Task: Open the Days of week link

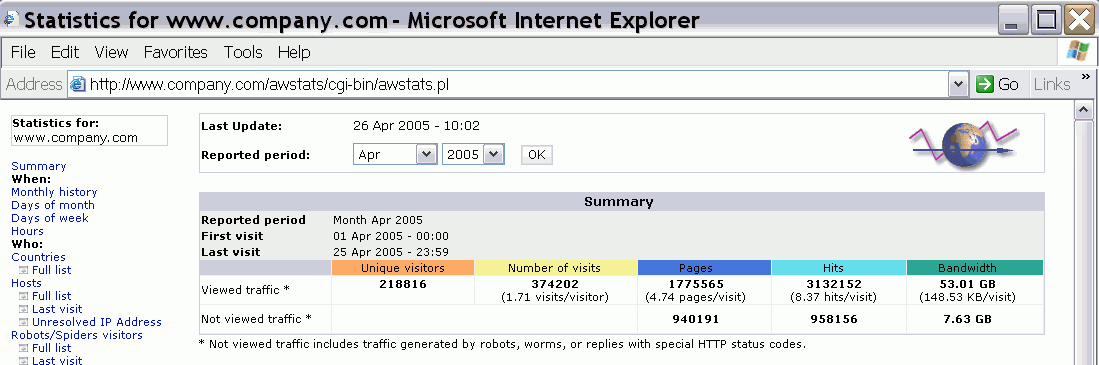Action: [50, 218]
